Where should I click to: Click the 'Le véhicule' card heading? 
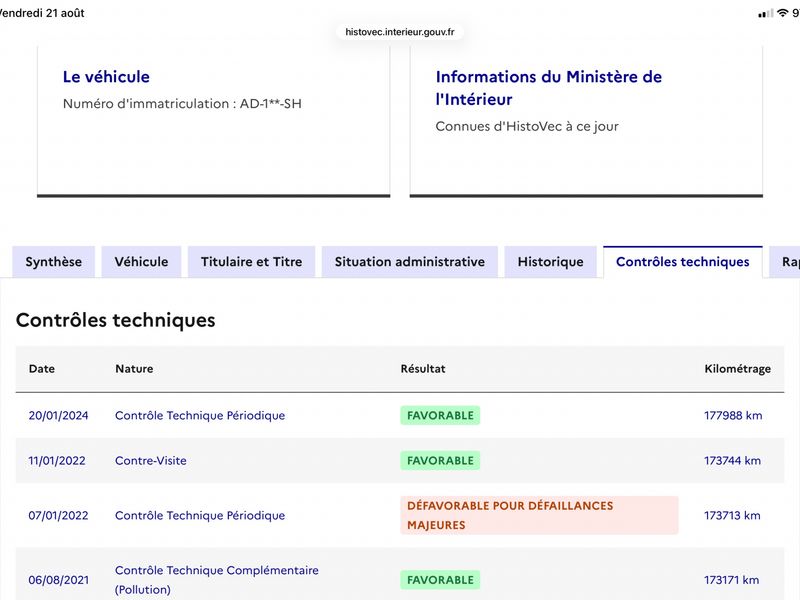[x=106, y=77]
